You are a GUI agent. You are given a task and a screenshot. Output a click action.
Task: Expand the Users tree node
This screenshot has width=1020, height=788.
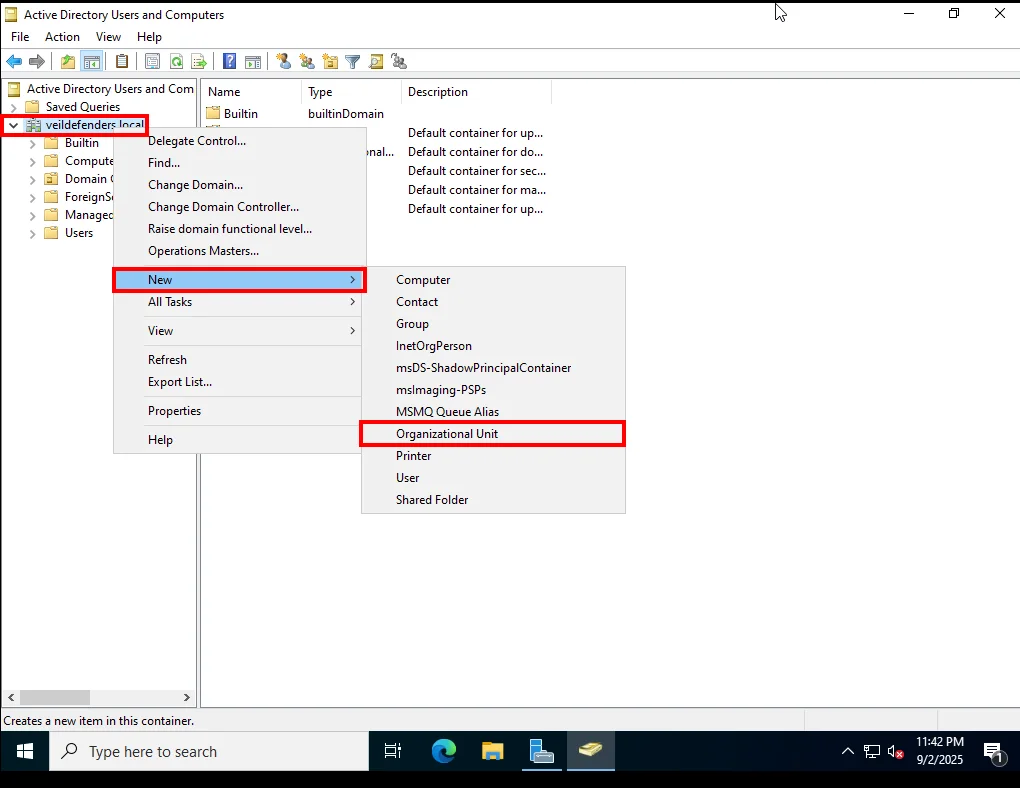(33, 234)
